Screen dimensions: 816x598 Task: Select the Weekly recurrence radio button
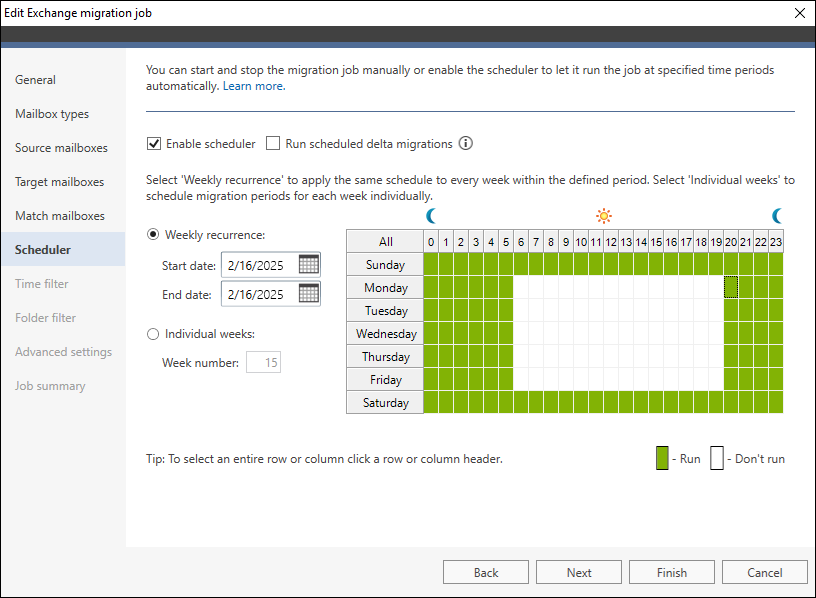pos(153,235)
